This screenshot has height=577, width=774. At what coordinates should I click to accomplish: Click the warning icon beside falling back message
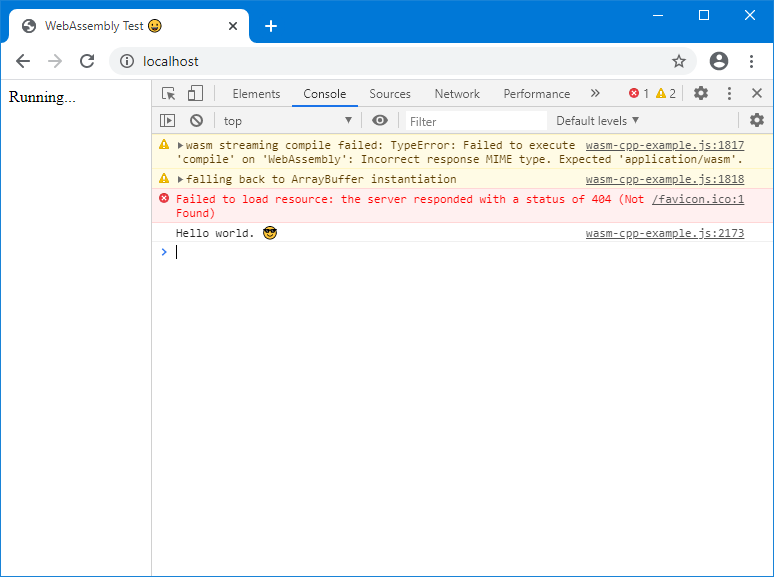point(164,179)
